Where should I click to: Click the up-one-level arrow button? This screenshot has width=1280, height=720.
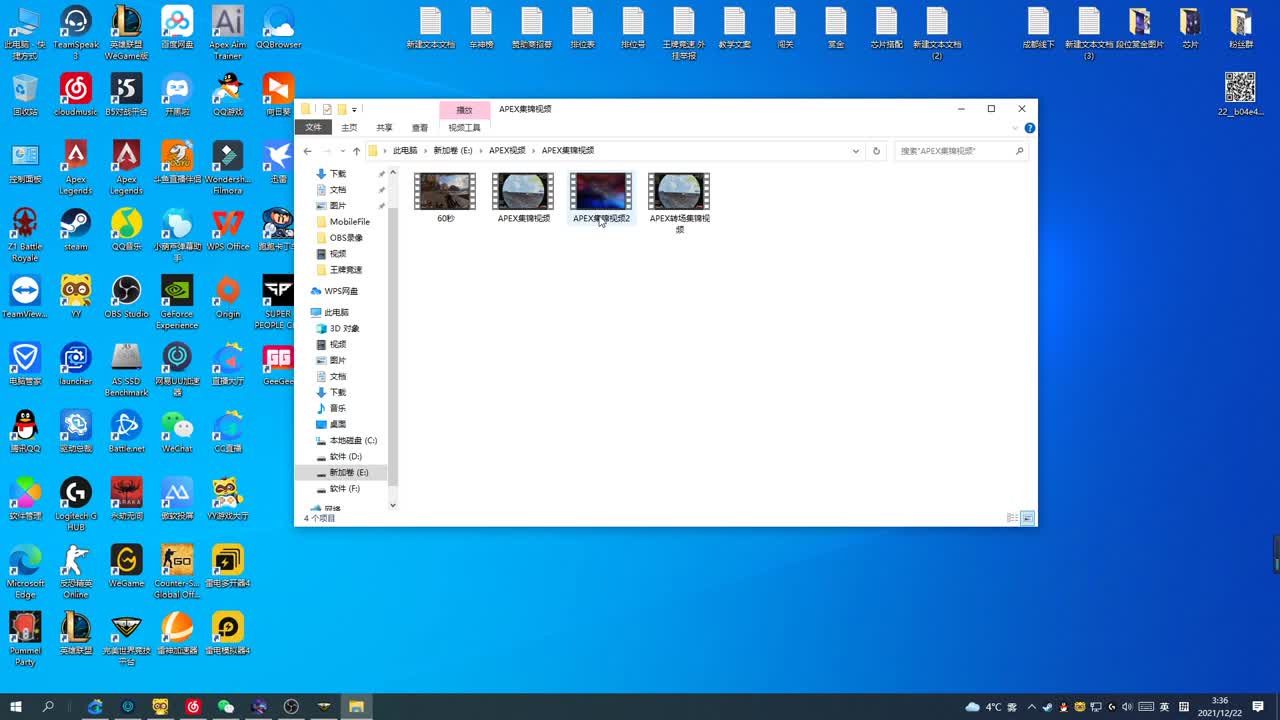tap(356, 151)
